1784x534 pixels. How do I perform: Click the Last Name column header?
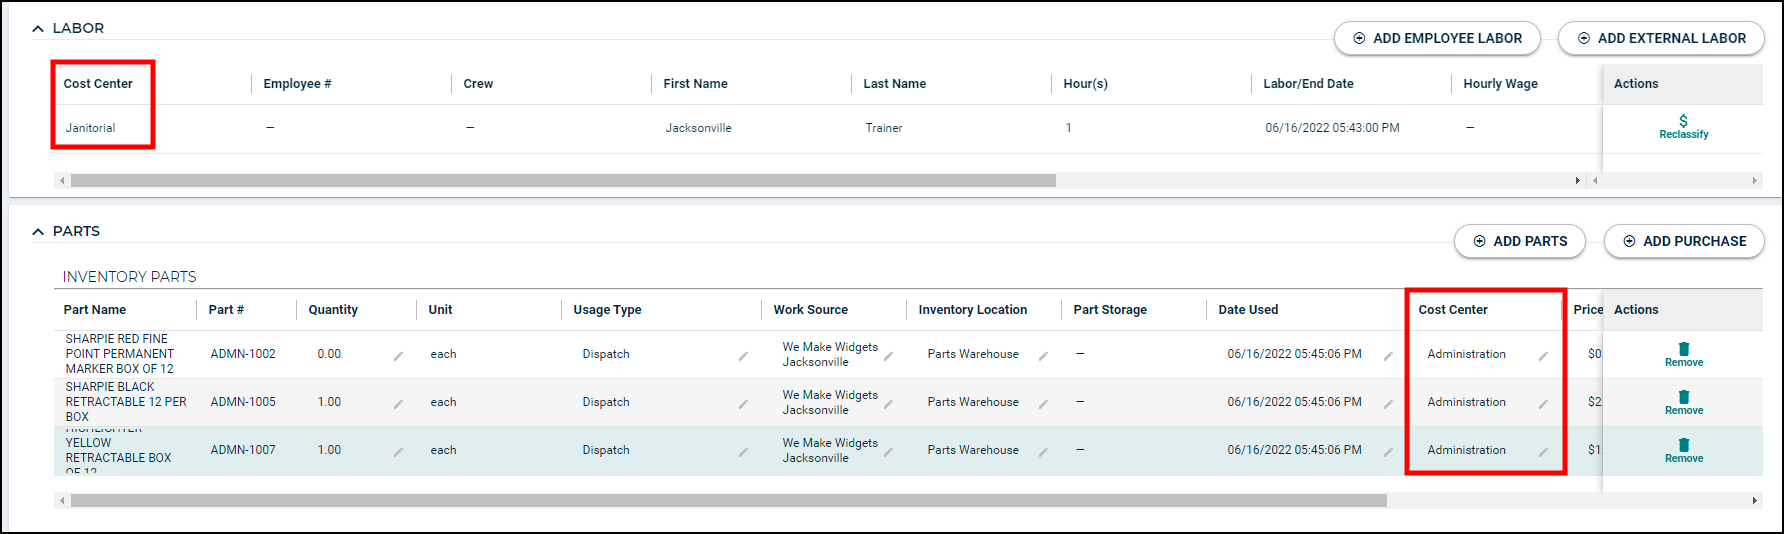pos(894,84)
